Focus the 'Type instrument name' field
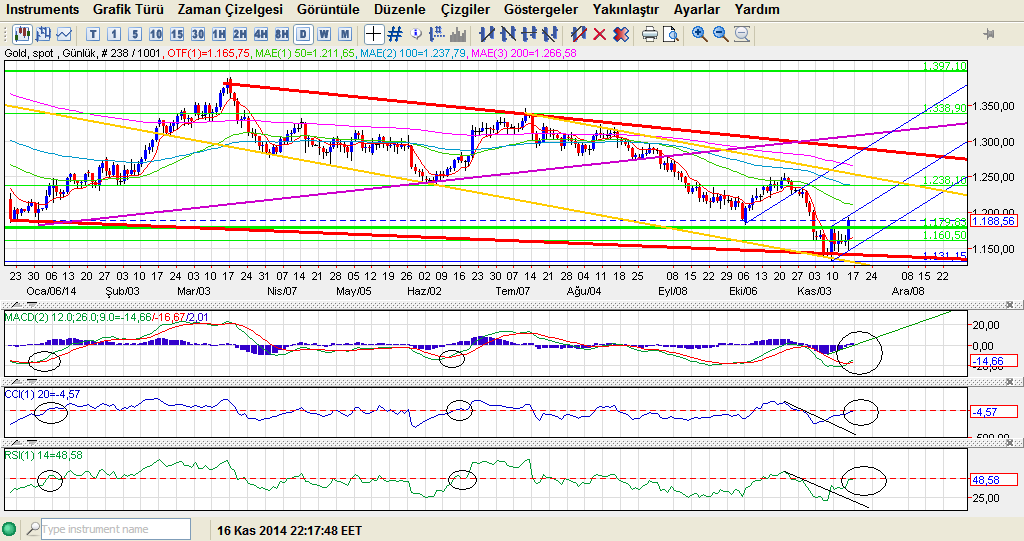1024x541 pixels. click(116, 529)
